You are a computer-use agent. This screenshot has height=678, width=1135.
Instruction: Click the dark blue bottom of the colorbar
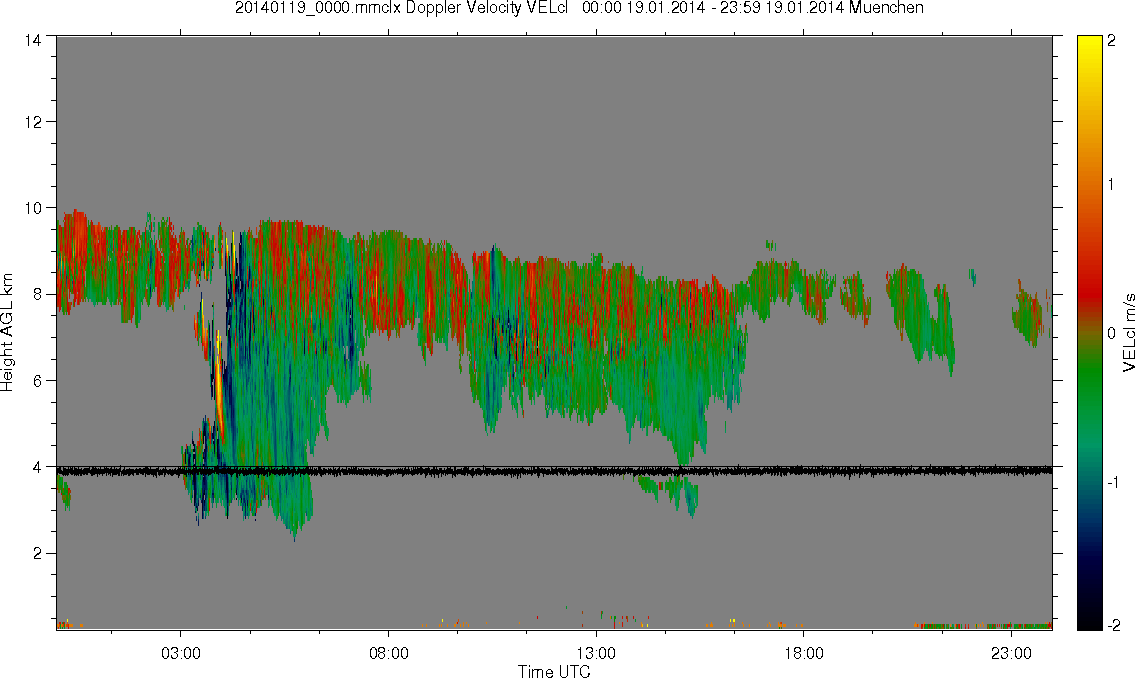[x=1089, y=572]
